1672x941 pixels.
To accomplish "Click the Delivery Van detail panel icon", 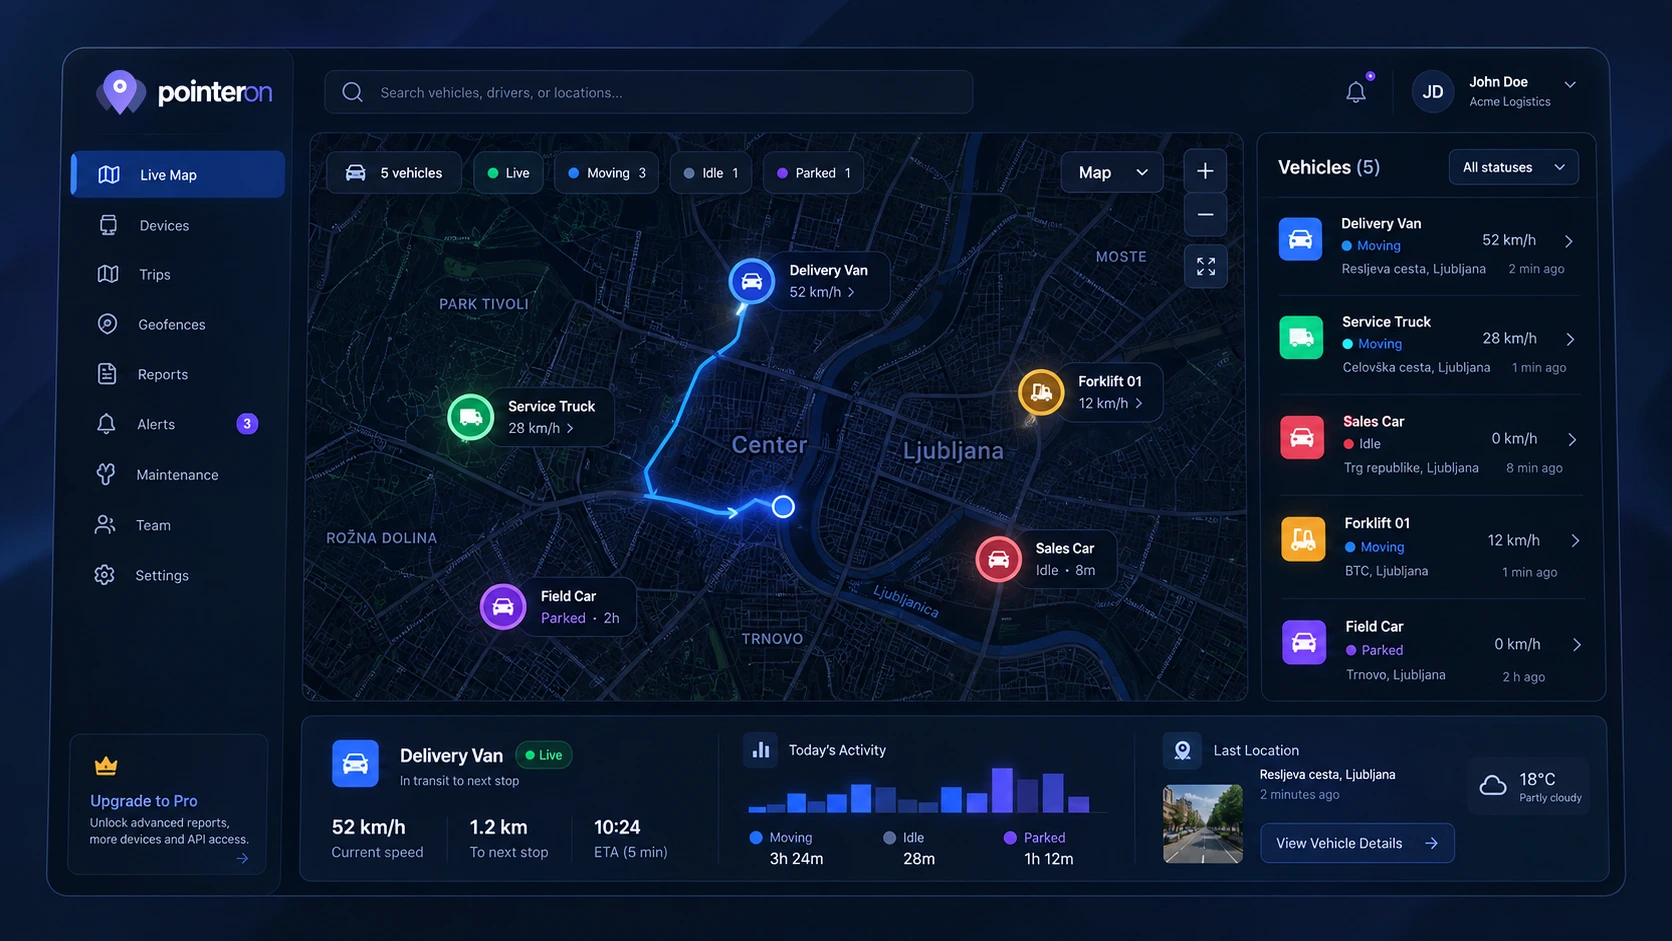I will coord(355,764).
